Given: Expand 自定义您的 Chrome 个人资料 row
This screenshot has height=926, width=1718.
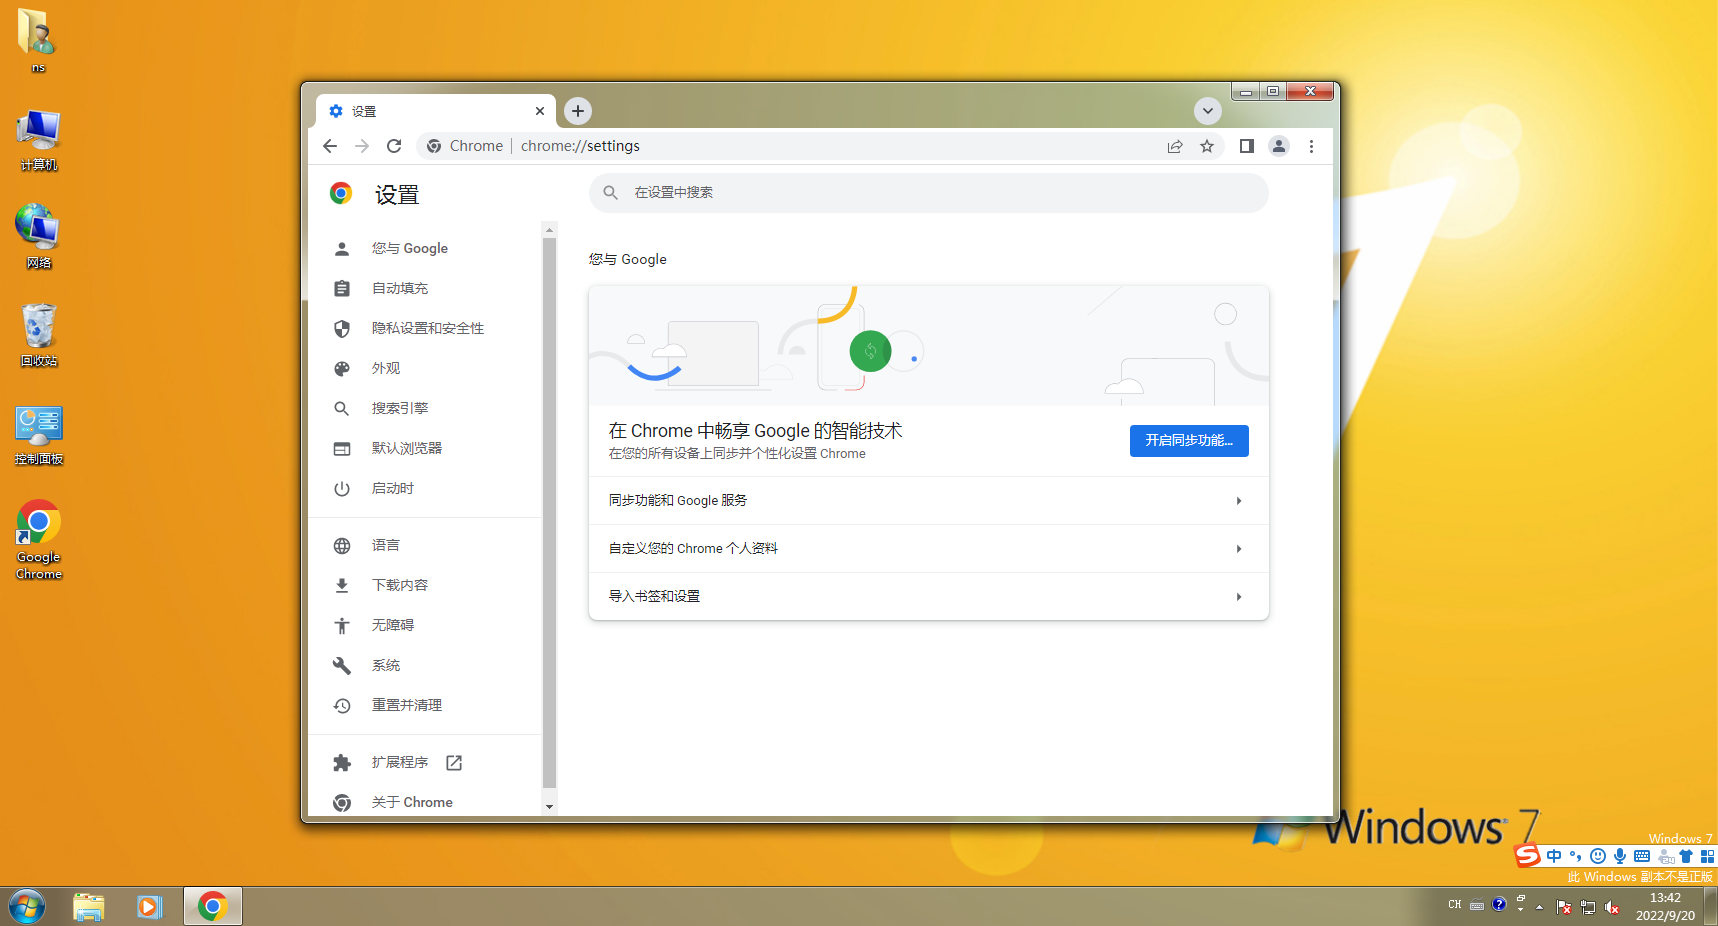Looking at the screenshot, I should pyautogui.click(x=928, y=548).
